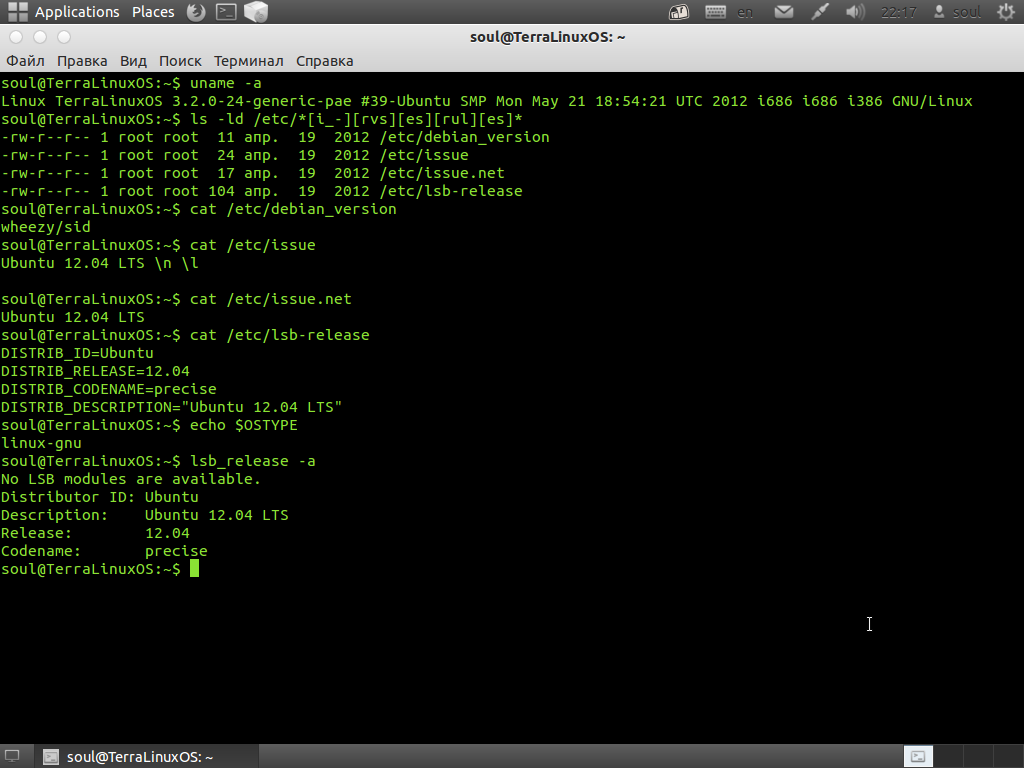Maximize the terminal with the third round button

pos(63,37)
